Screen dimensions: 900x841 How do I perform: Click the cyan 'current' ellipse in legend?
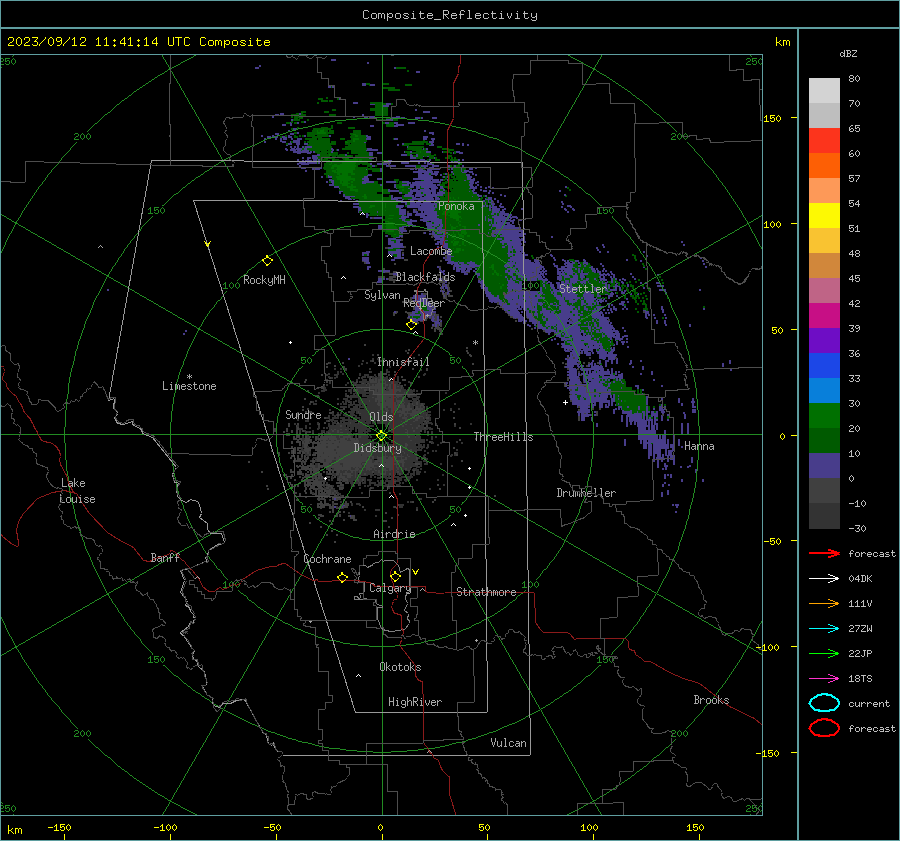[824, 703]
